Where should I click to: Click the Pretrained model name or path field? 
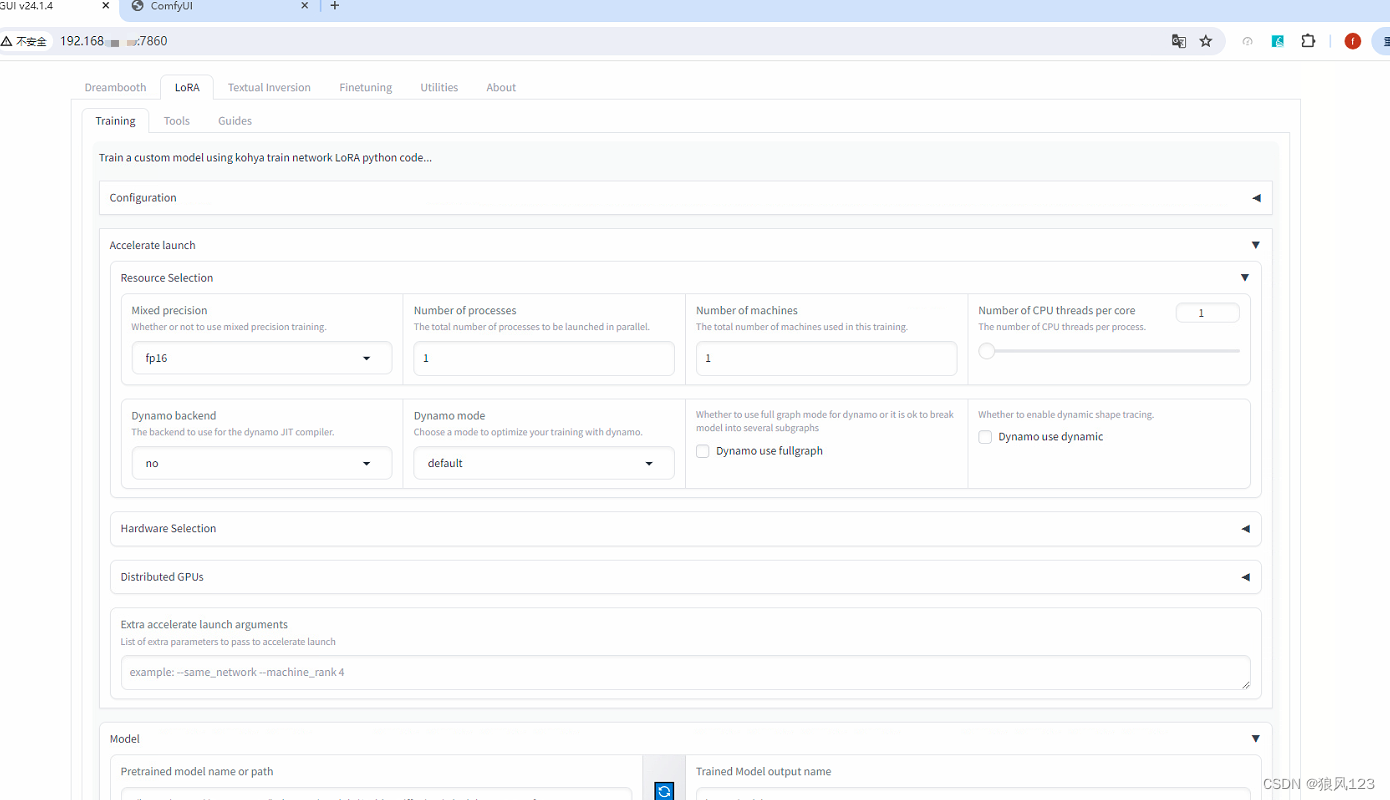pyautogui.click(x=376, y=794)
